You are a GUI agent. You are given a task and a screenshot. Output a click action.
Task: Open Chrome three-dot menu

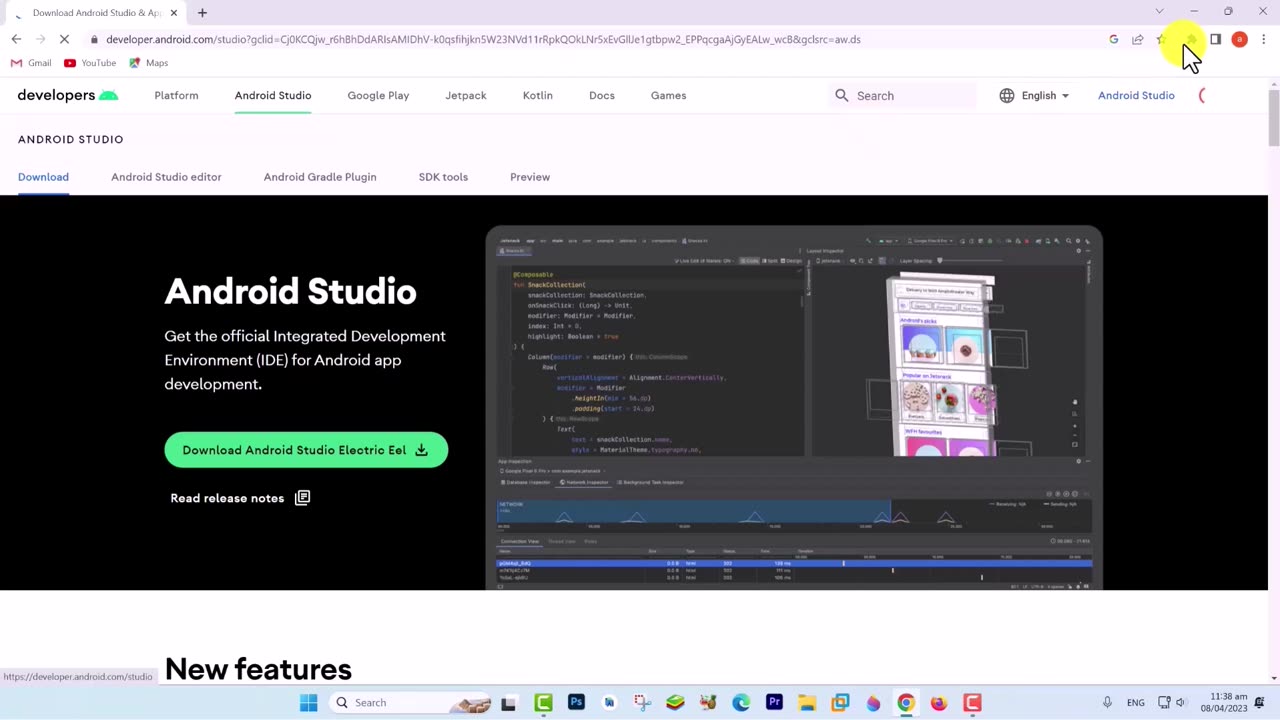click(x=1264, y=39)
